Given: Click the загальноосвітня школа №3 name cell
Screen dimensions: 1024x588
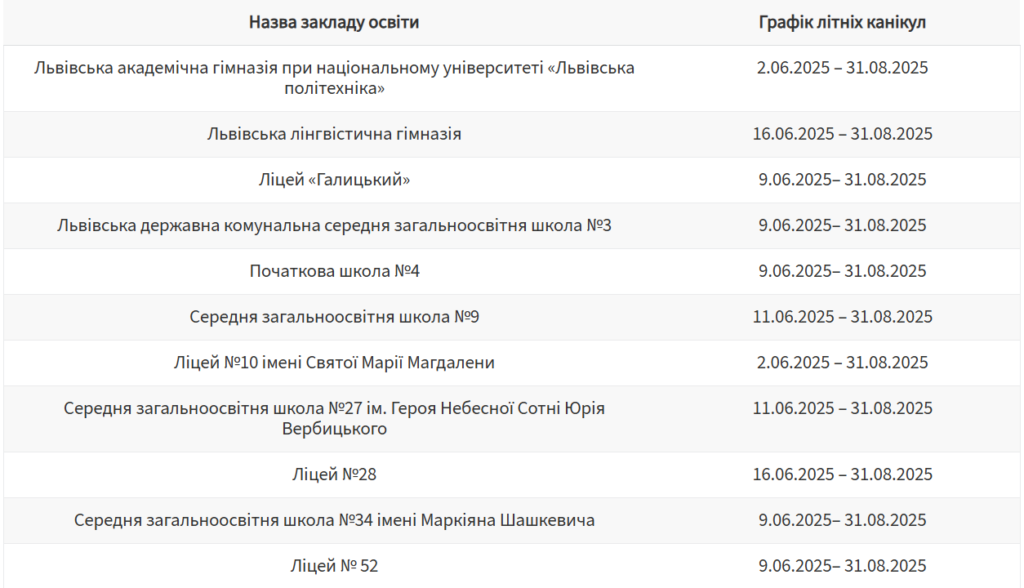Looking at the screenshot, I should (334, 225).
